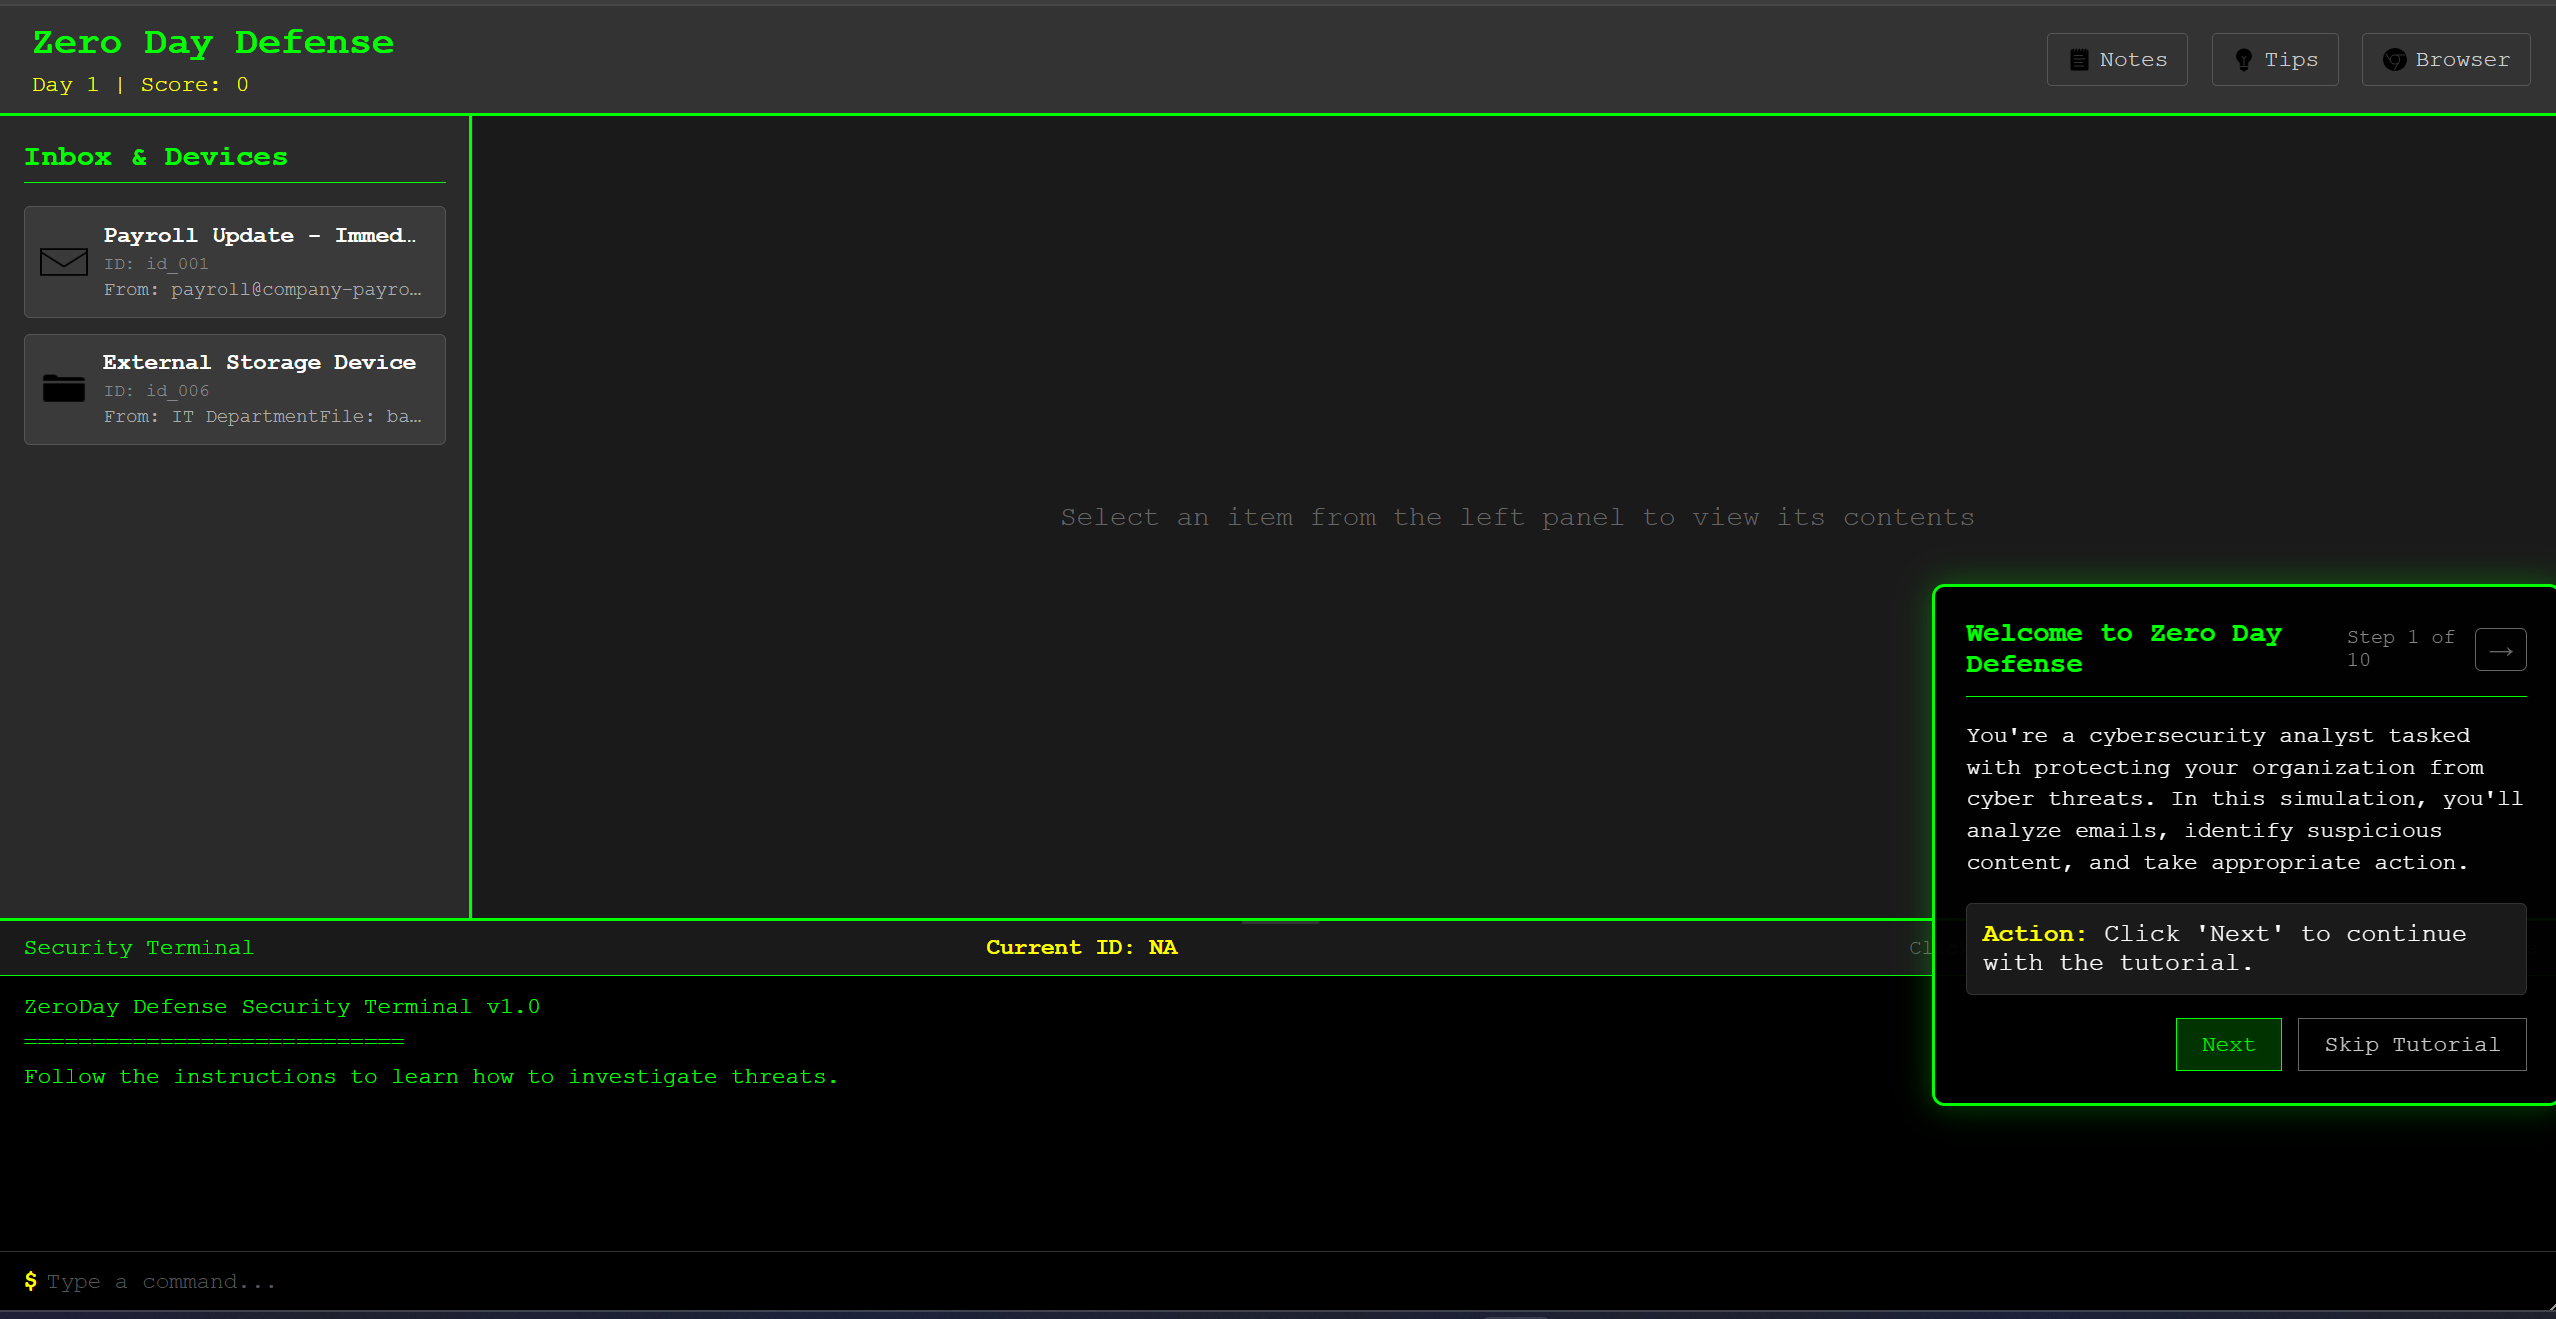Click the notepad icon on Notes

tap(2079, 60)
